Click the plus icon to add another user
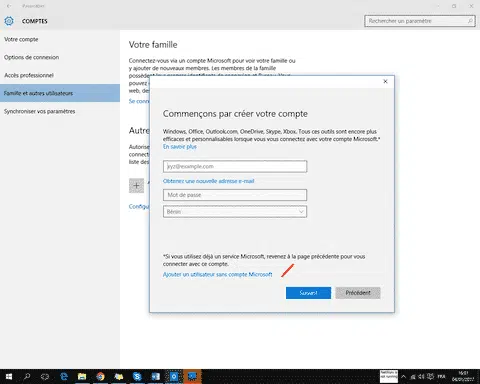 pyautogui.click(x=136, y=186)
